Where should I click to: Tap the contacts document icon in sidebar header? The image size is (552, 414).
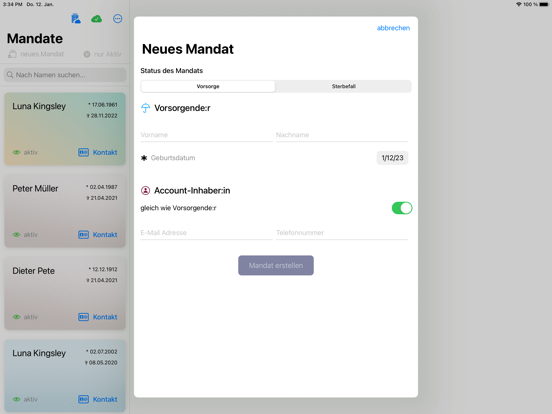click(x=76, y=19)
